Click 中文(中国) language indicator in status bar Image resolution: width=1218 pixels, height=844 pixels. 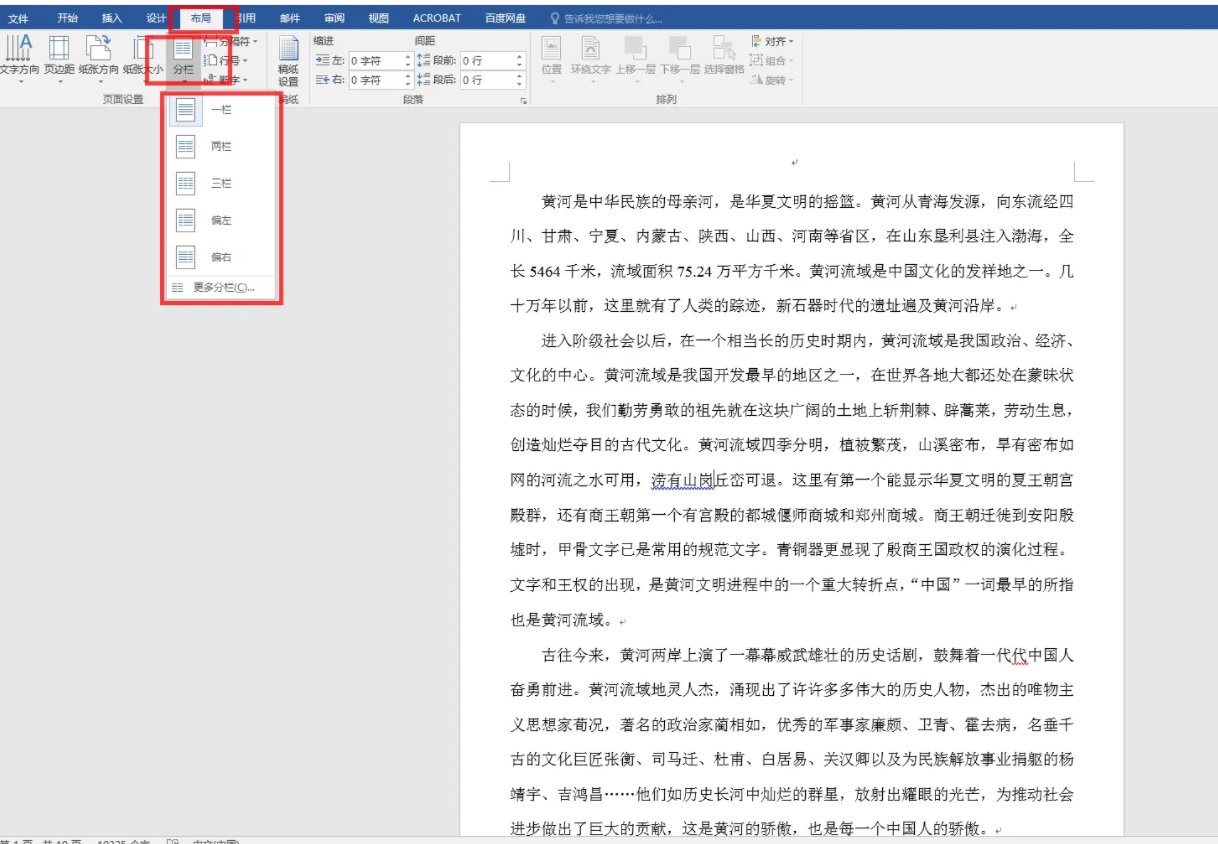pyautogui.click(x=215, y=840)
